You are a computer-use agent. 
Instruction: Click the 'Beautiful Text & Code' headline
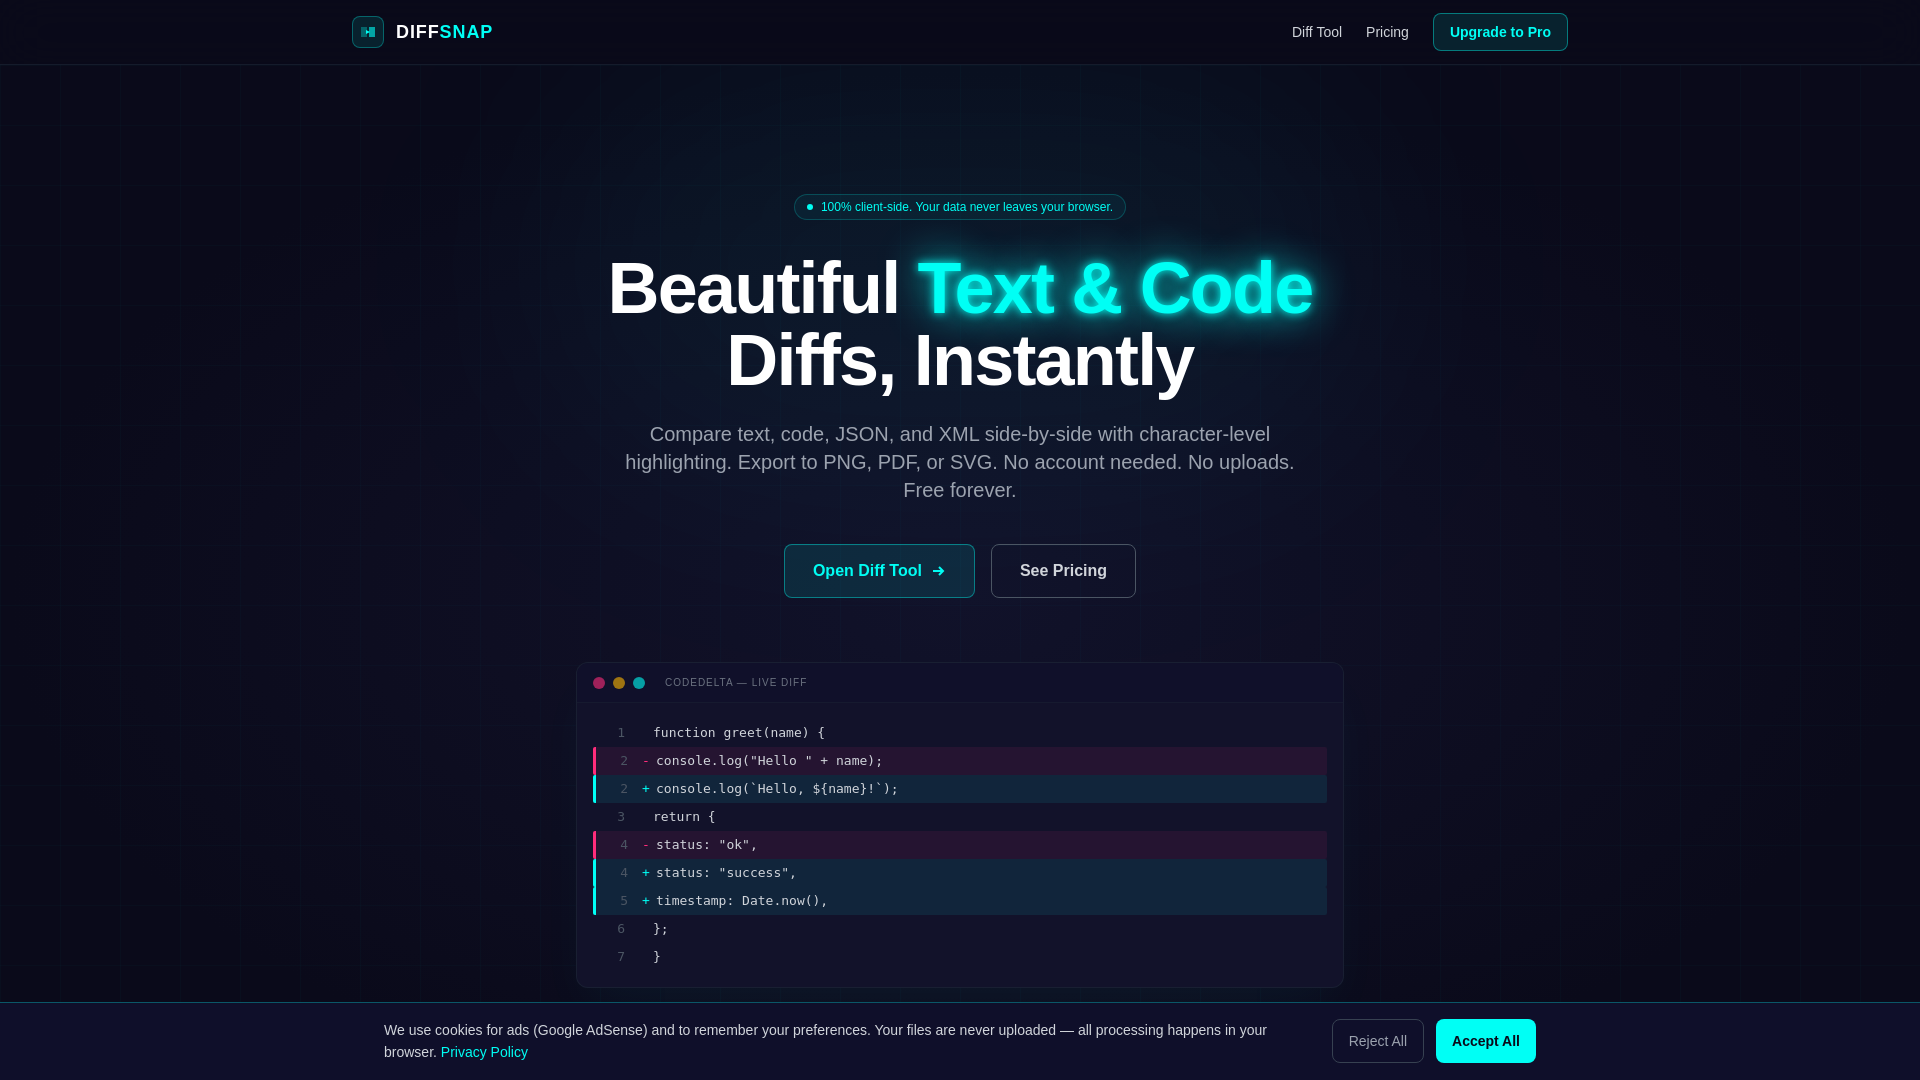pos(960,289)
